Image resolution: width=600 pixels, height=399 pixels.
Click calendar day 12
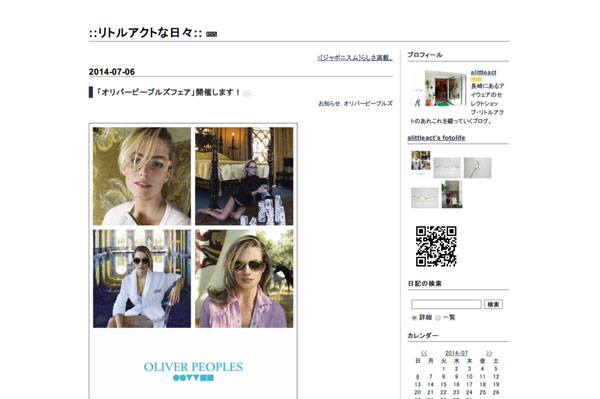coord(496,377)
